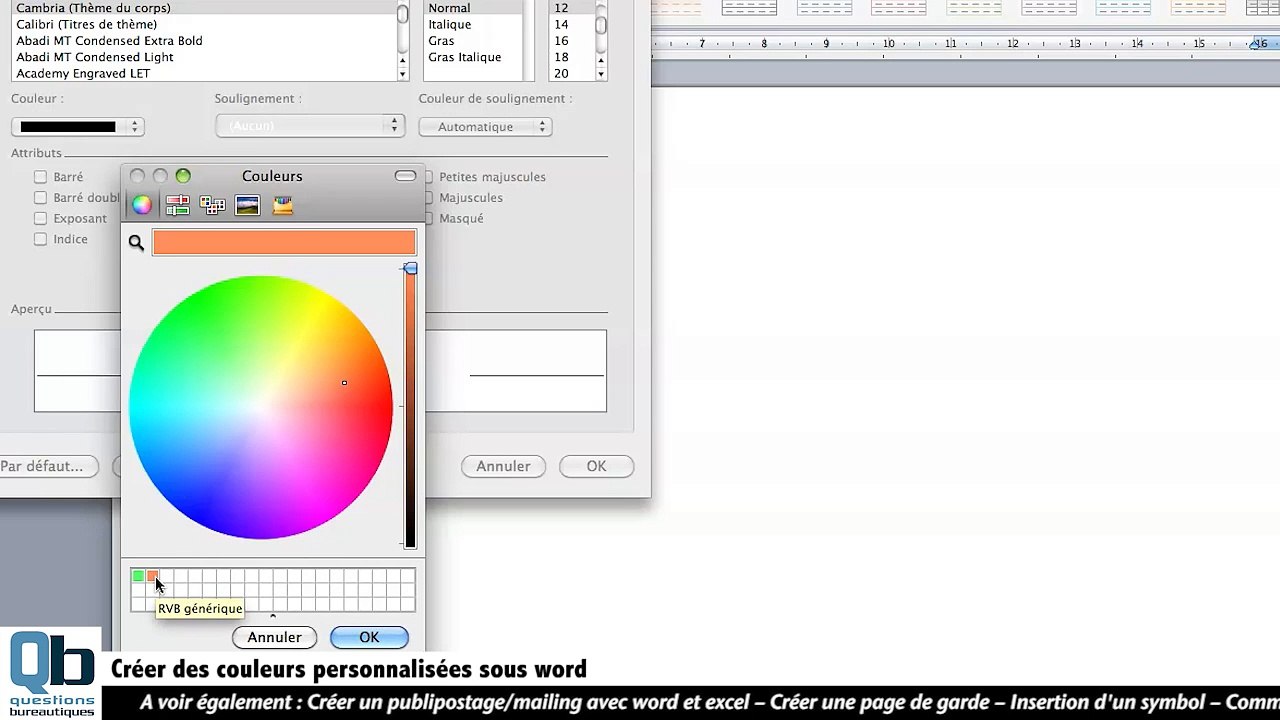Switch to image palettes picker mode

(247, 205)
